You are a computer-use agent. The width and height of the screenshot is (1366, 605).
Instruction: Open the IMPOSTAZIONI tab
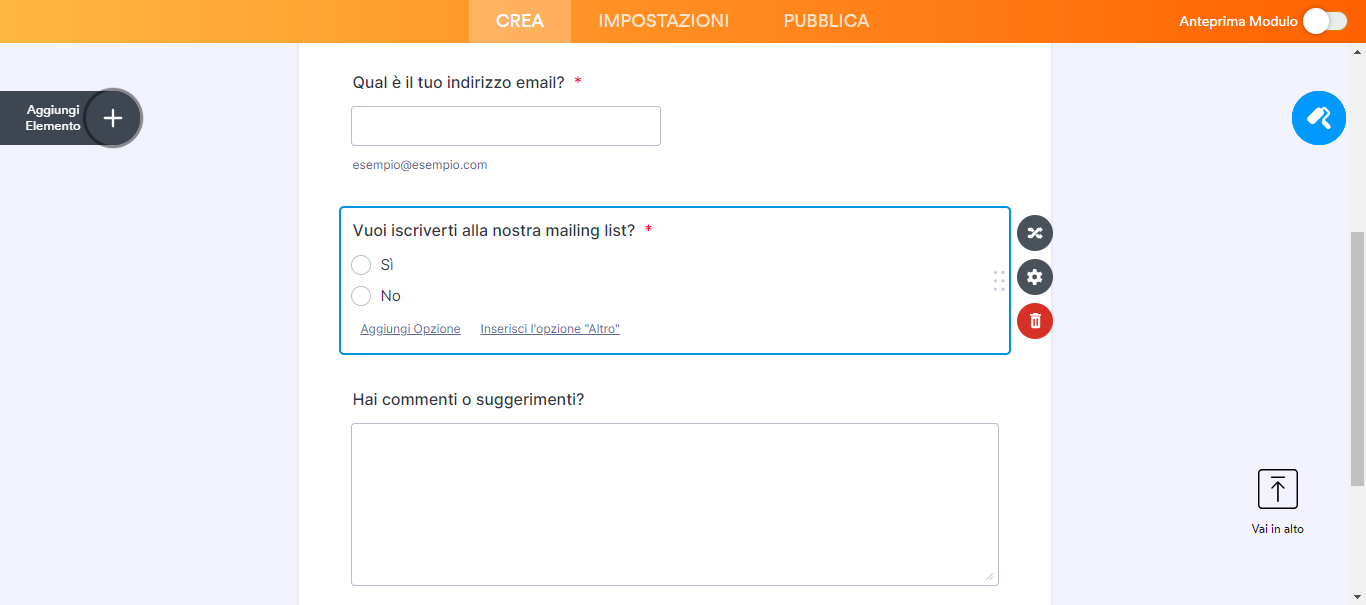663,21
